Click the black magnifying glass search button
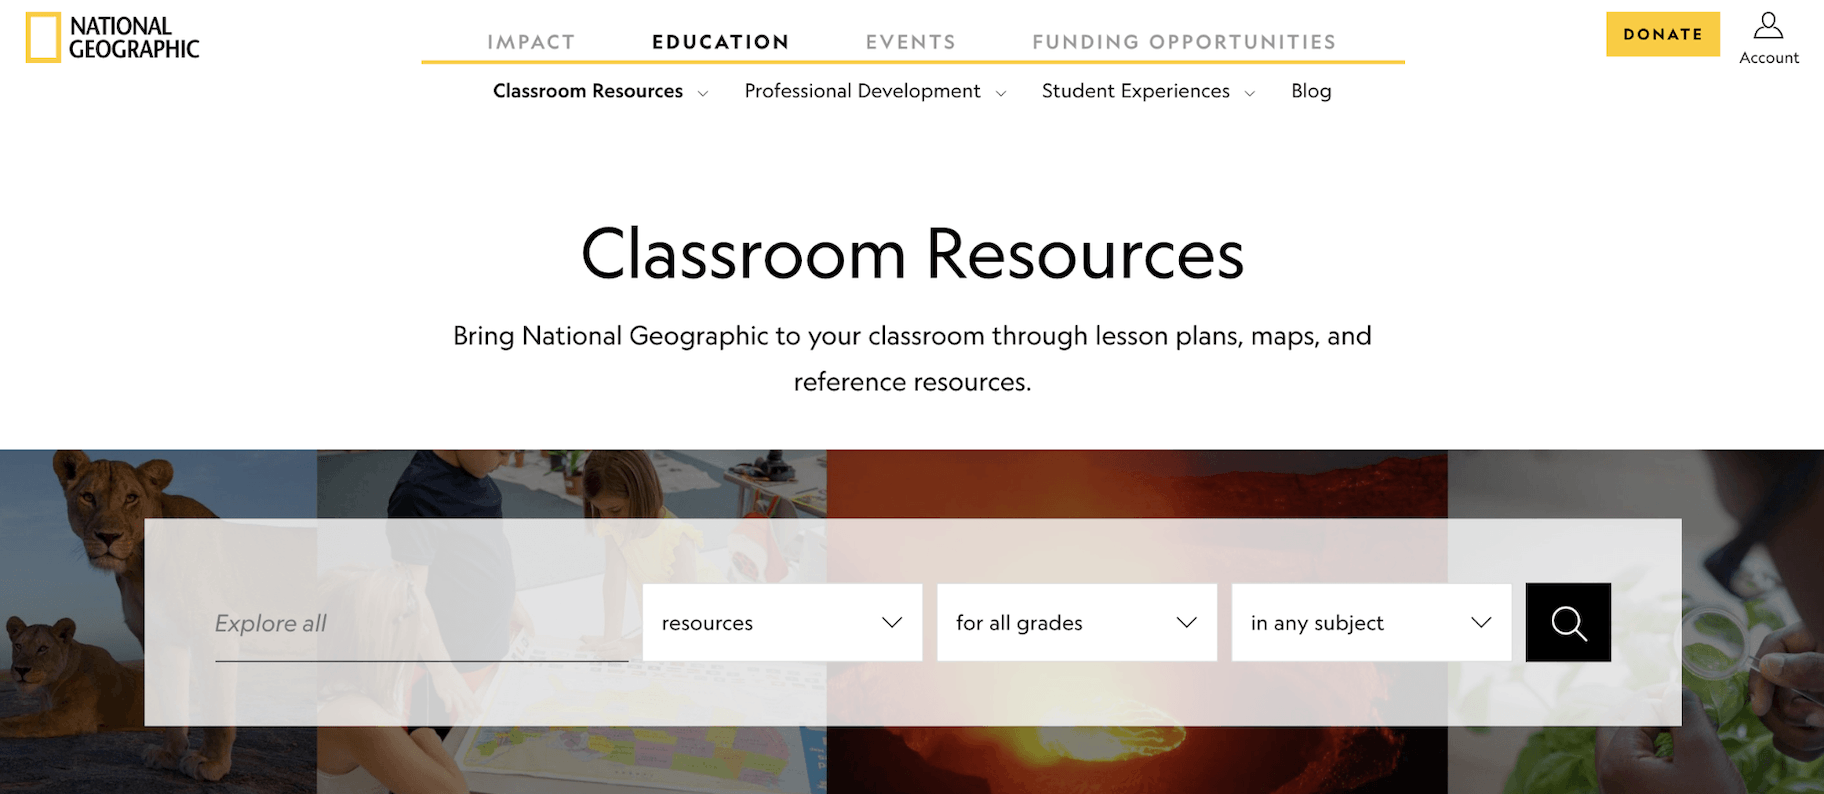1824x794 pixels. 1568,622
